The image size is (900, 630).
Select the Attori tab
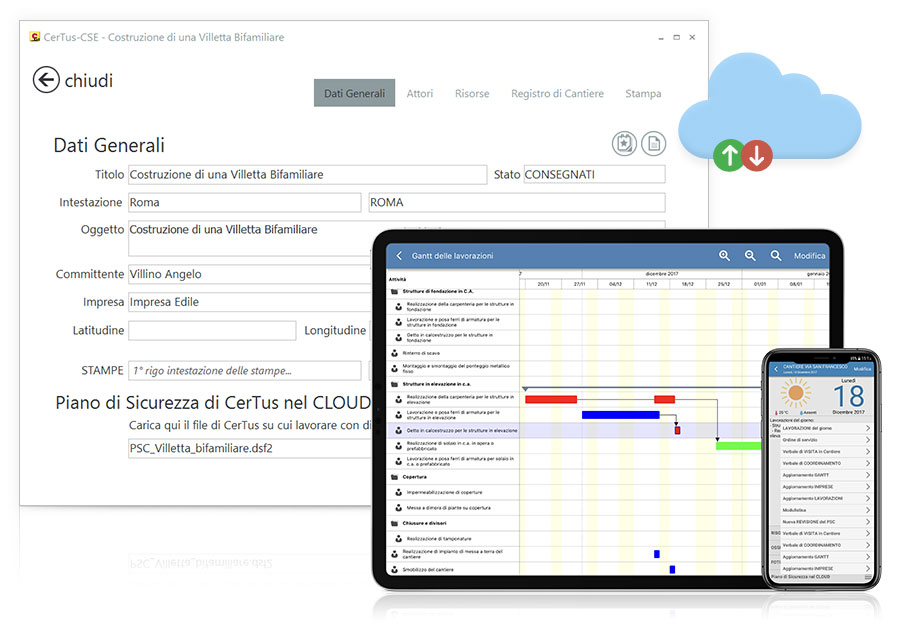420,93
